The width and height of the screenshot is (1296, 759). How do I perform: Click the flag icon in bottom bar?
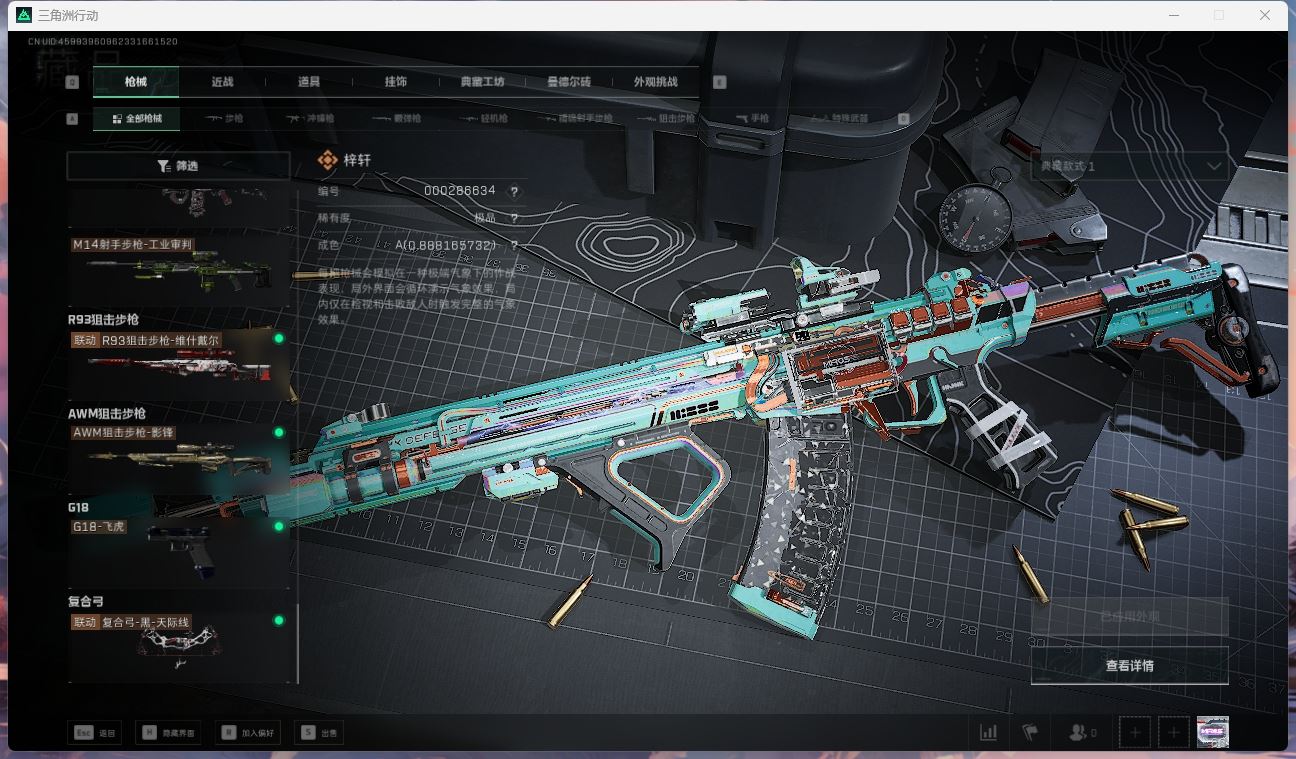point(1030,733)
